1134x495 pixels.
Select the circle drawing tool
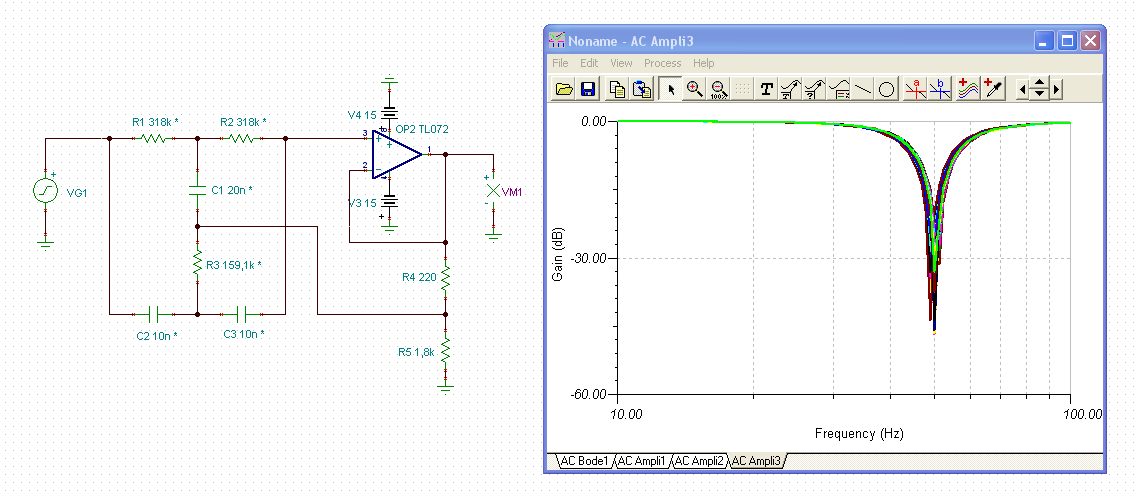(887, 89)
